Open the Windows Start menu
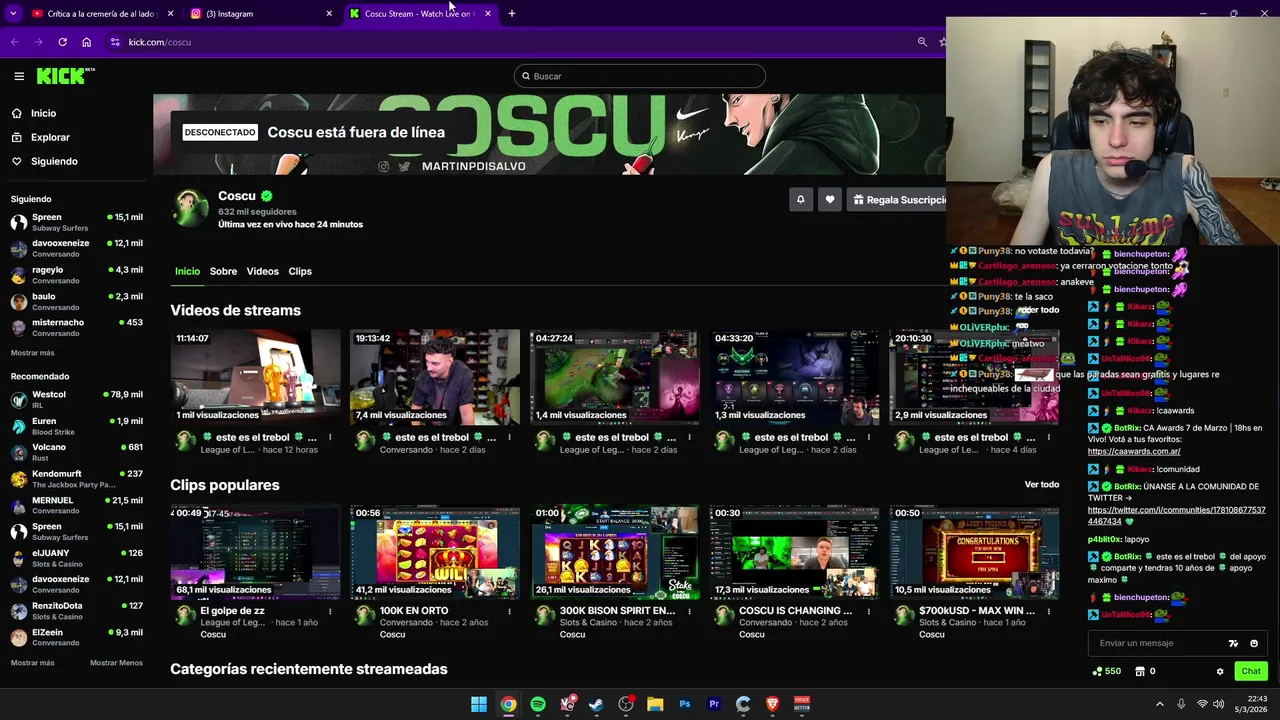The width and height of the screenshot is (1280, 720). click(479, 704)
